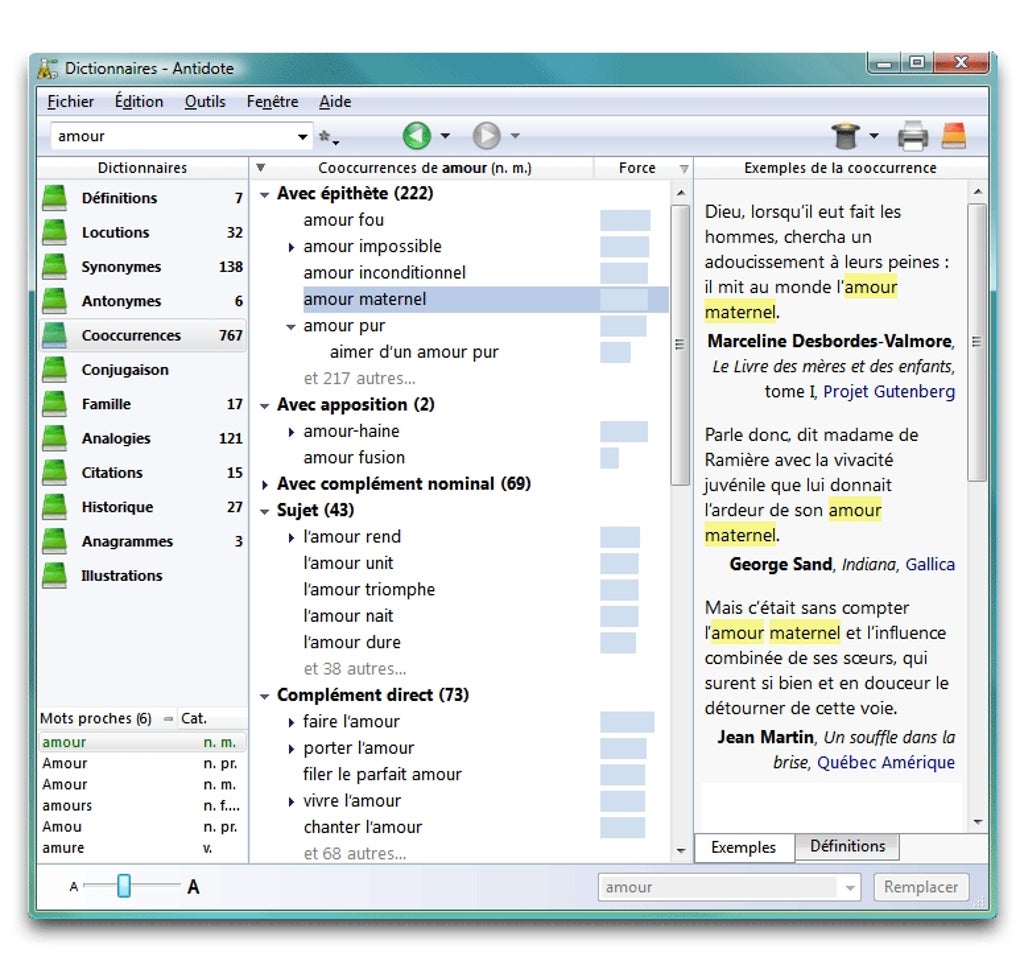Open the Définitions dictionary book icon
The height and width of the screenshot is (965, 1020).
click(x=54, y=198)
